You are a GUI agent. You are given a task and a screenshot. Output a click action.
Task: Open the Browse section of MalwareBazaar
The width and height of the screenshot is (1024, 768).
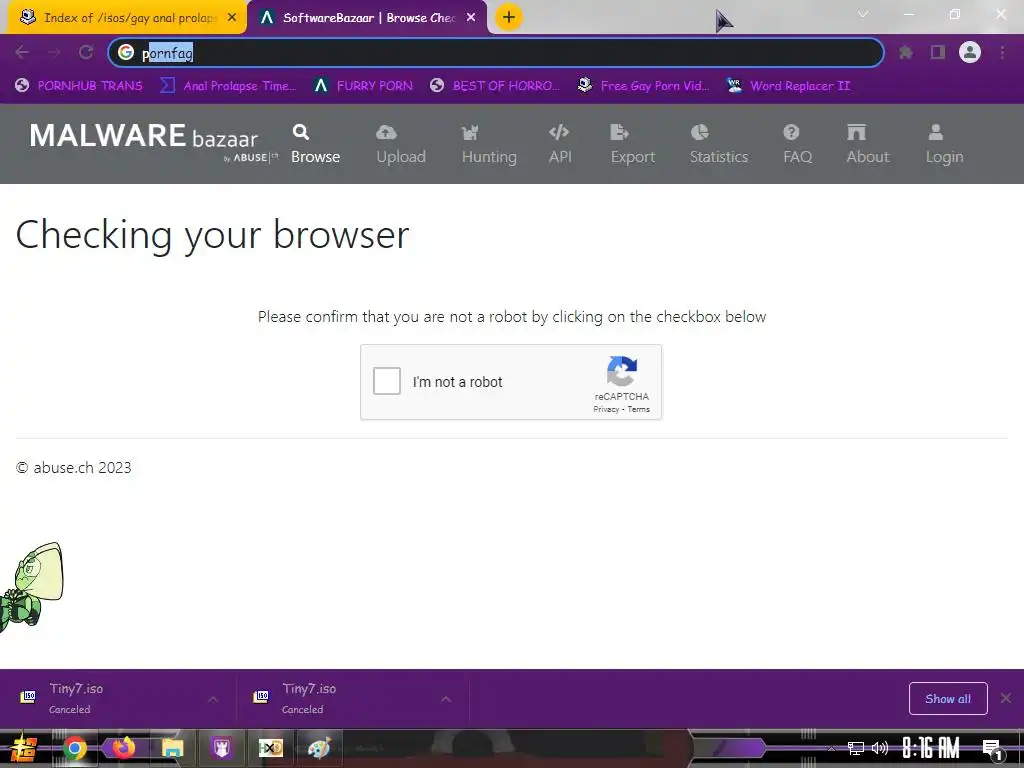(315, 144)
